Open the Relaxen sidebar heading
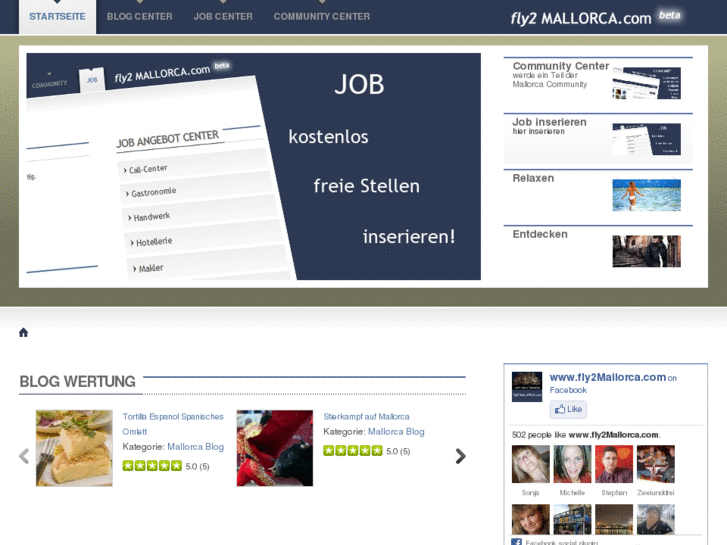The image size is (727, 545). pyautogui.click(x=533, y=178)
